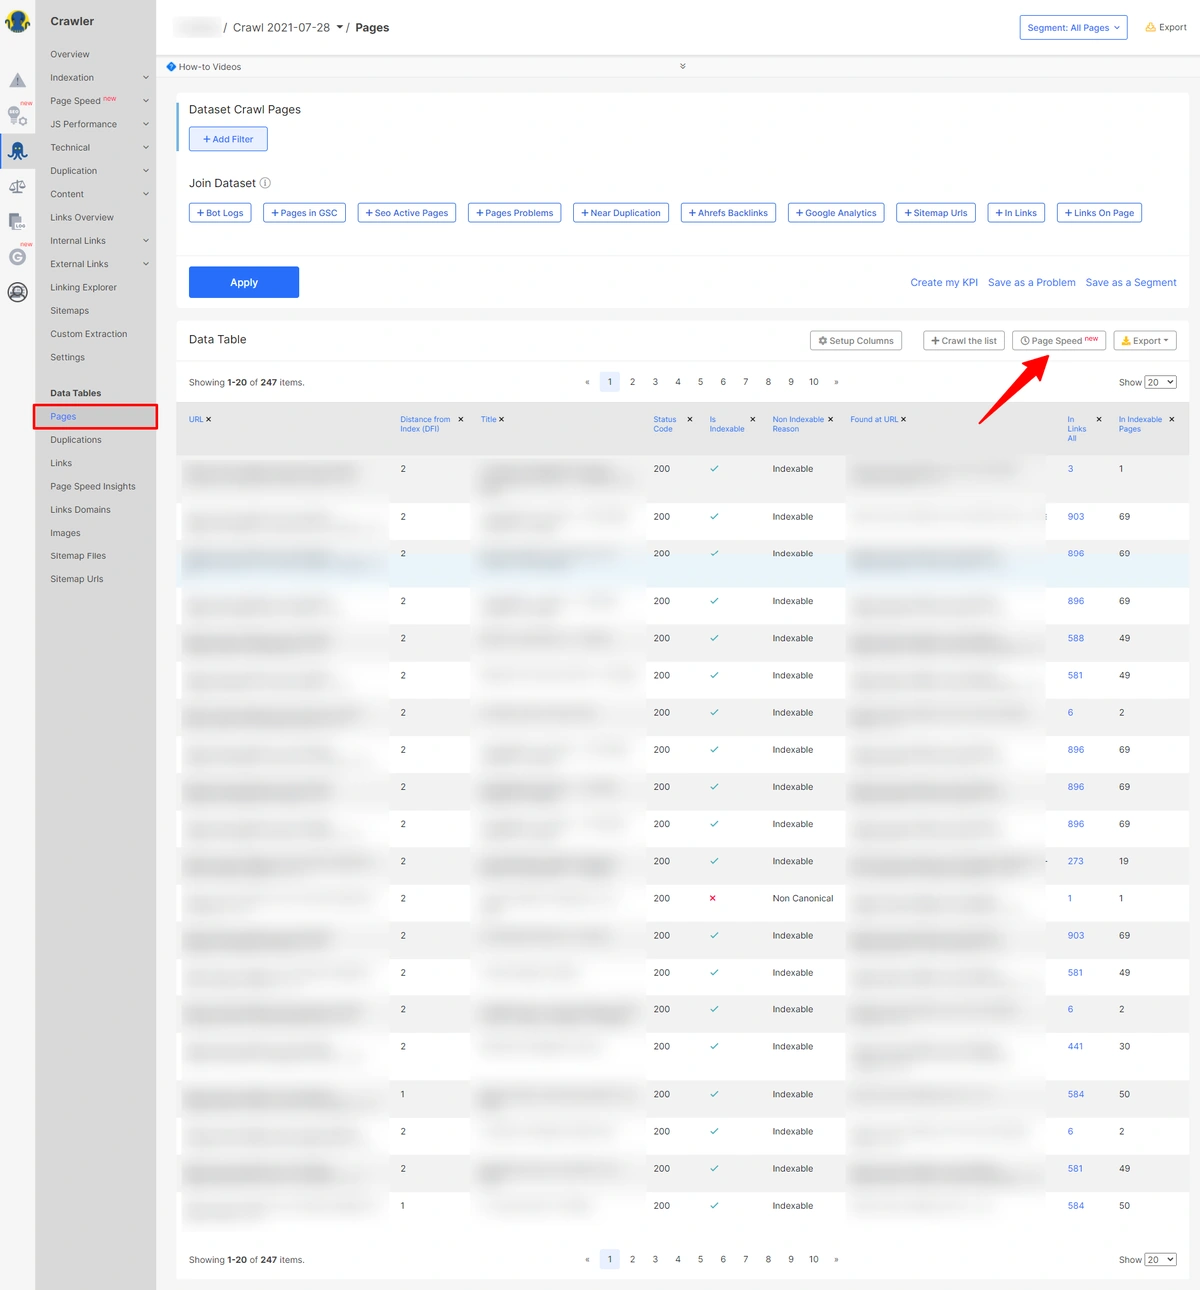Click the info icon beside Join Dataset
The width and height of the screenshot is (1200, 1290).
pyautogui.click(x=265, y=183)
